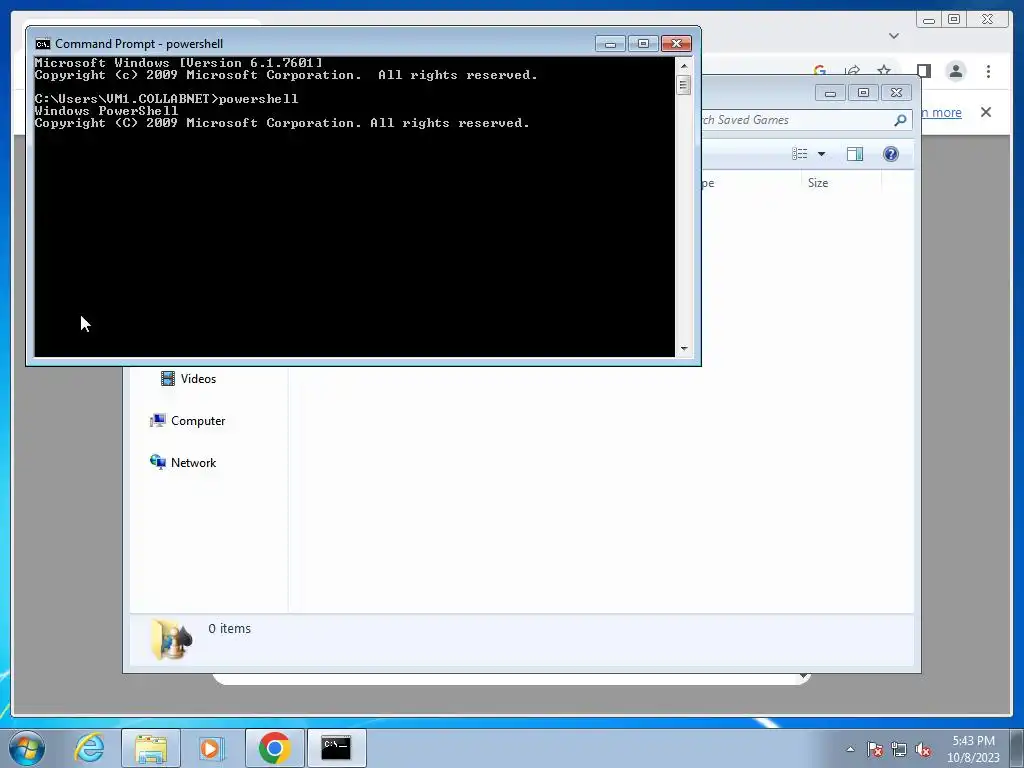Select Videos in Explorer navigation pane
Image resolution: width=1024 pixels, height=768 pixels.
[189, 379]
